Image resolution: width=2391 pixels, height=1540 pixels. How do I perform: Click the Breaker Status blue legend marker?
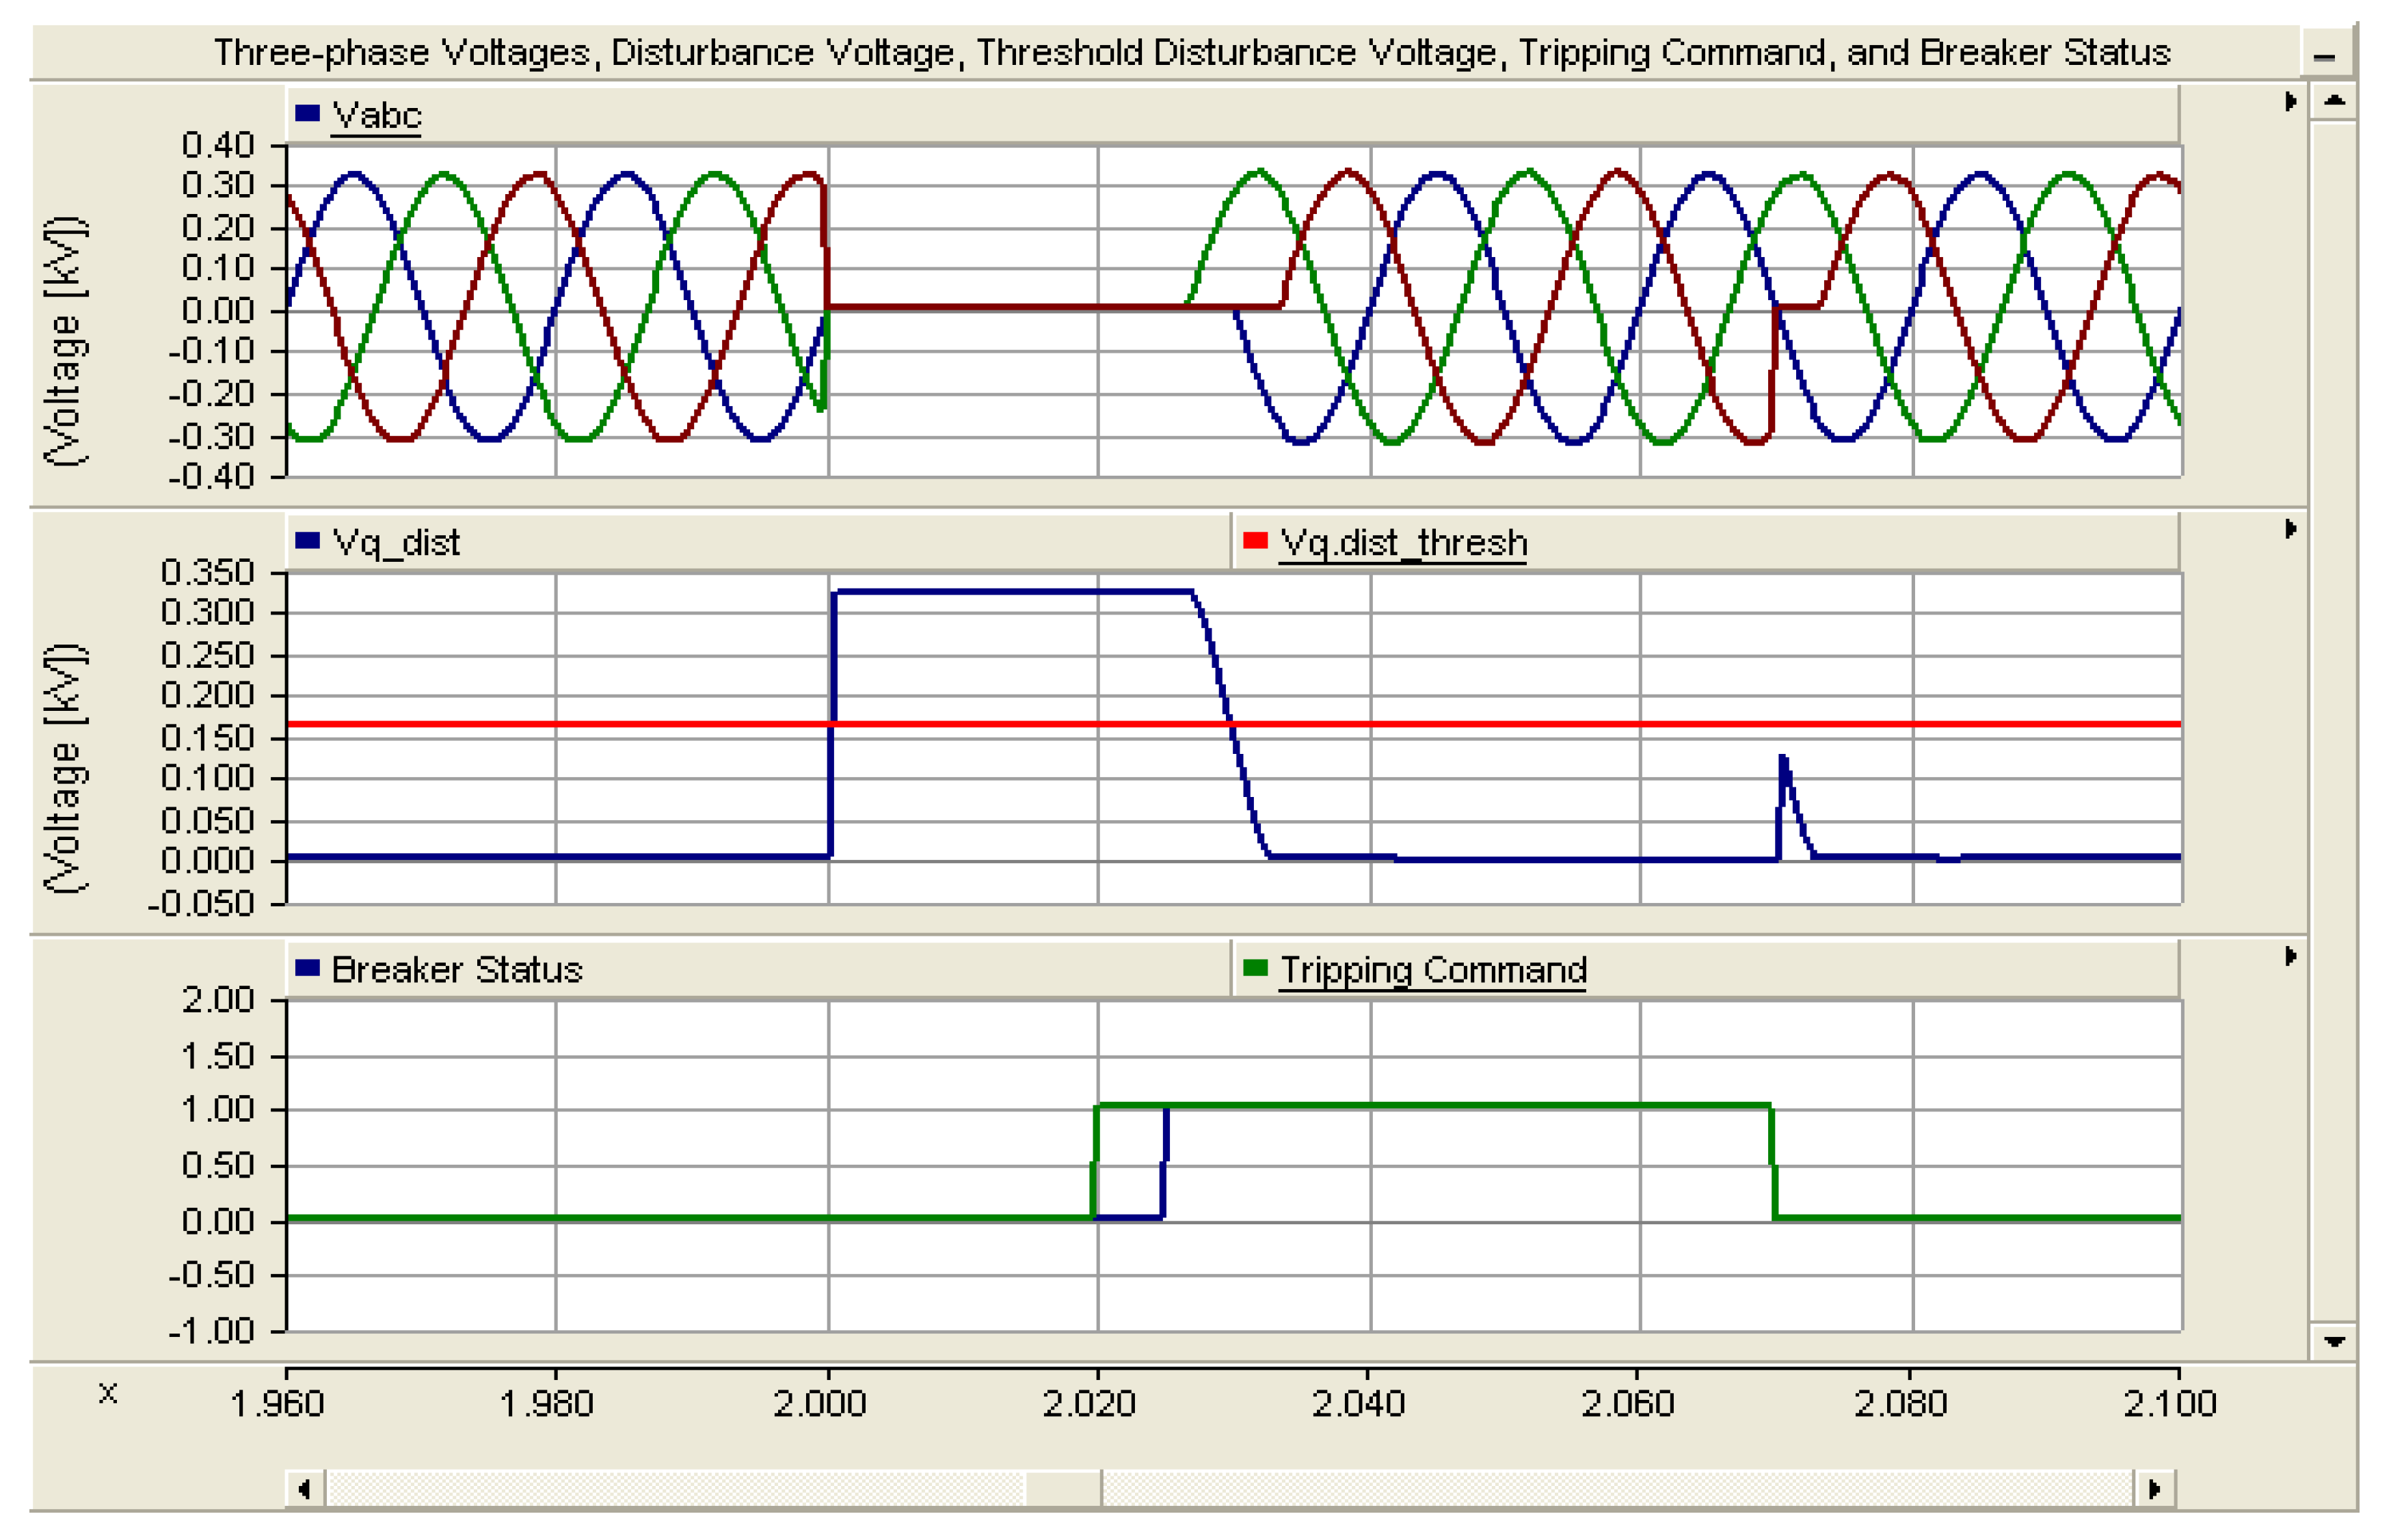point(307,967)
